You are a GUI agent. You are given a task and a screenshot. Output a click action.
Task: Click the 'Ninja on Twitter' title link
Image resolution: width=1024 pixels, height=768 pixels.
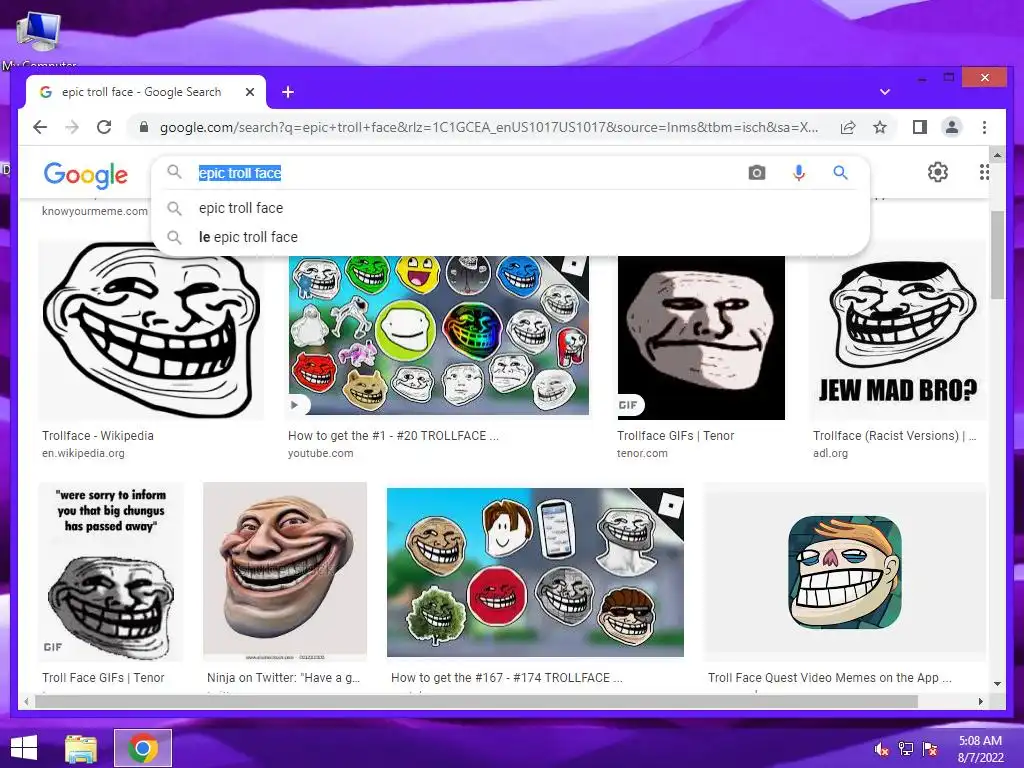click(283, 678)
